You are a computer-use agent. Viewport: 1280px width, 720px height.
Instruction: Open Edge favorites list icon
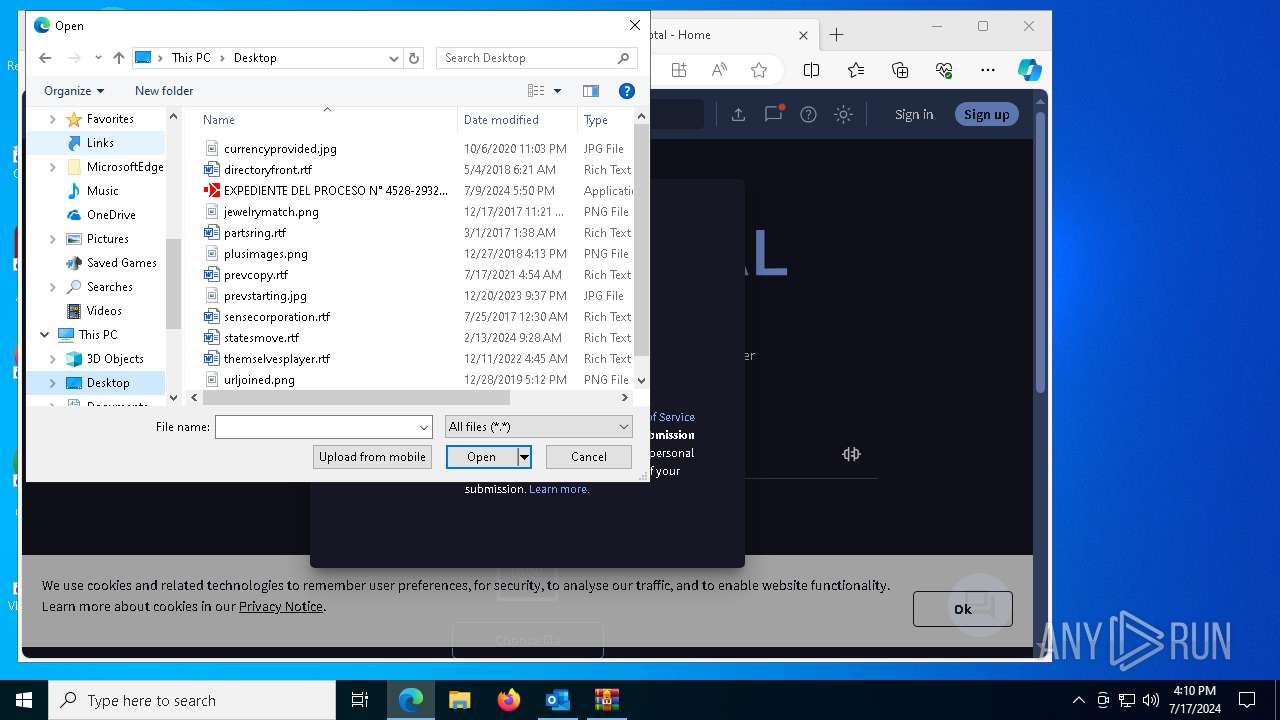856,70
